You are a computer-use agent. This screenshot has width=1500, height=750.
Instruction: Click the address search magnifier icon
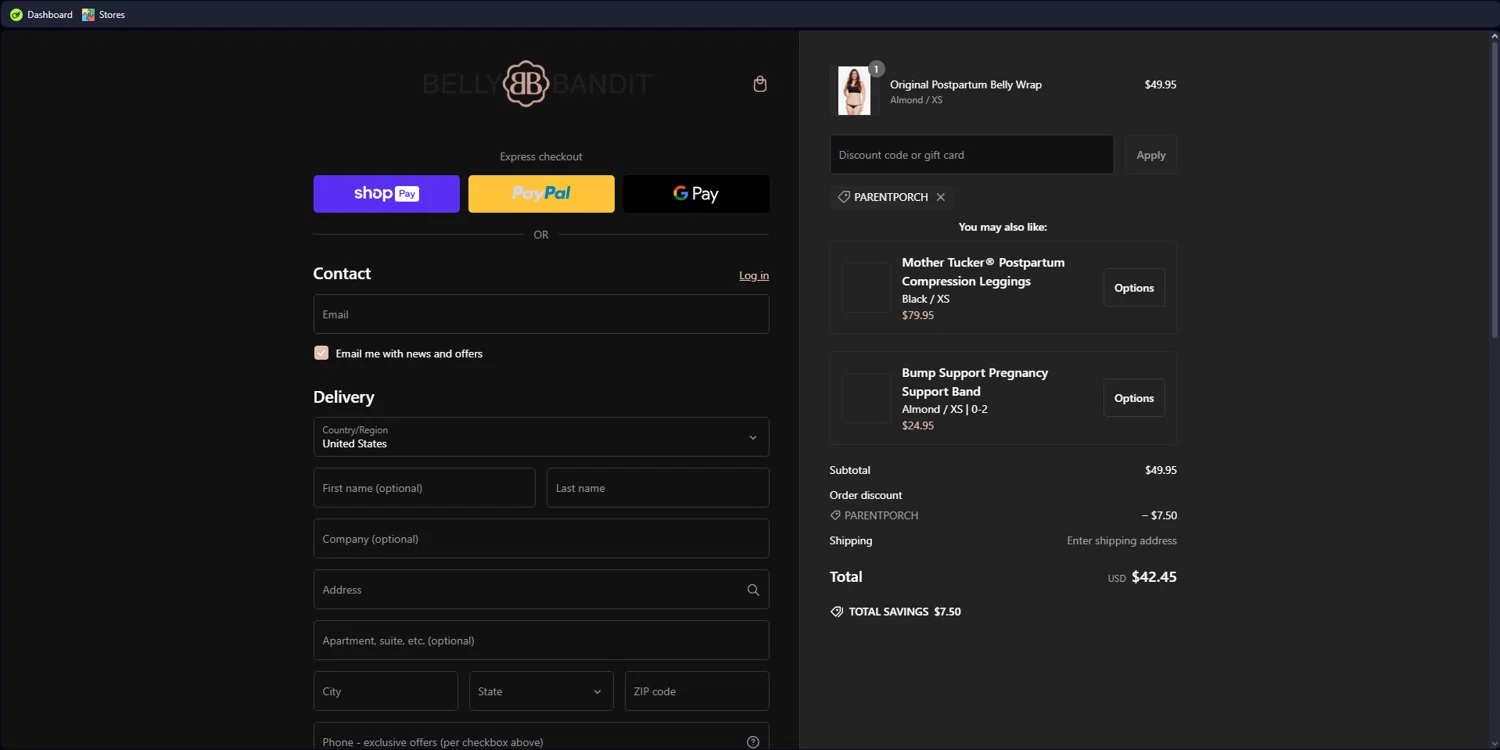tap(753, 590)
